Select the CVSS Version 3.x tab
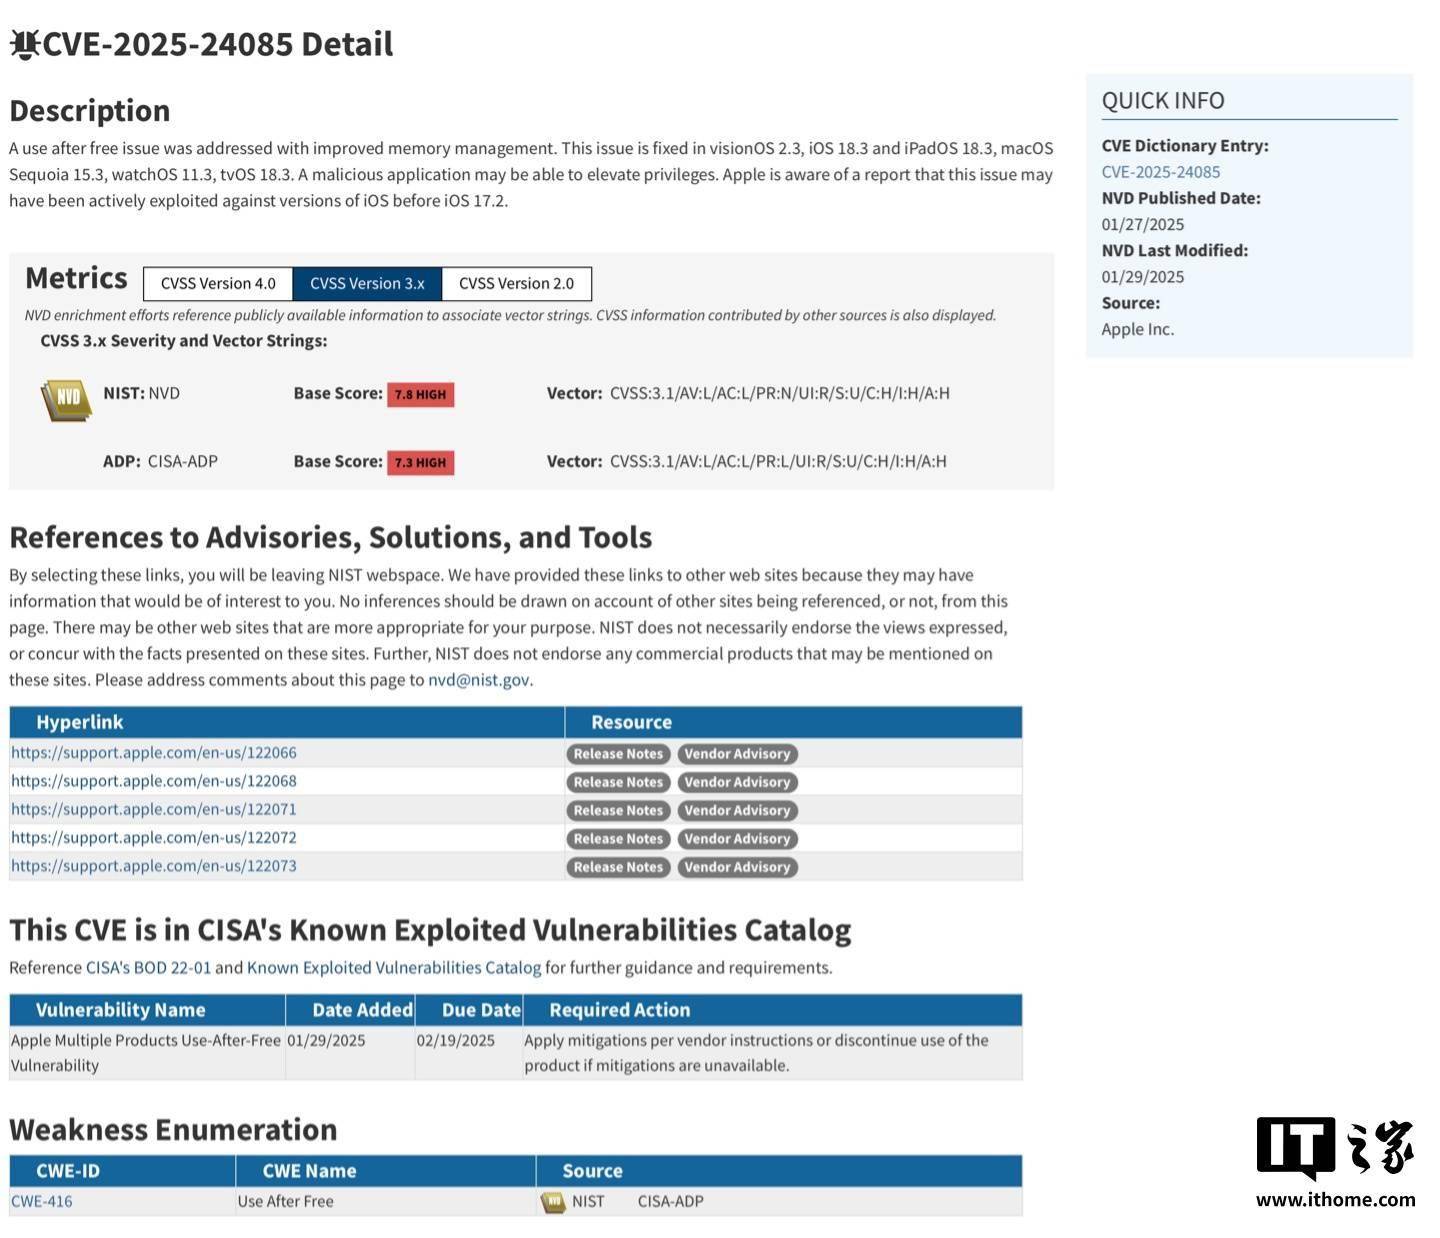Viewport: 1440px width, 1238px height. (367, 284)
